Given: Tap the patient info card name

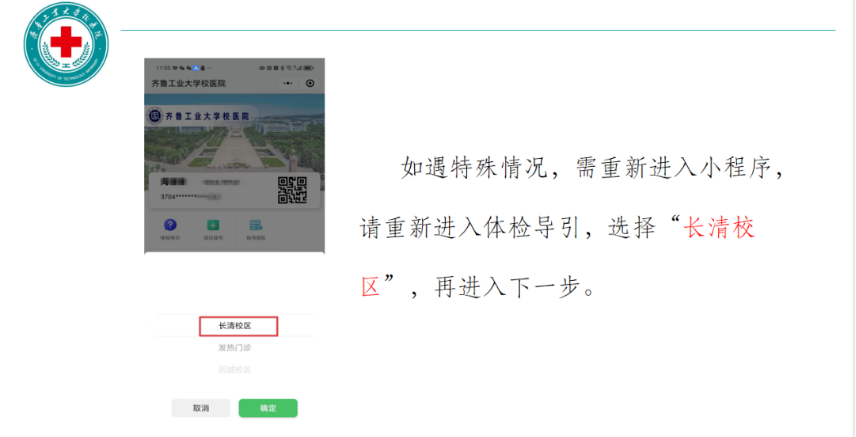Looking at the screenshot, I should point(173,184).
